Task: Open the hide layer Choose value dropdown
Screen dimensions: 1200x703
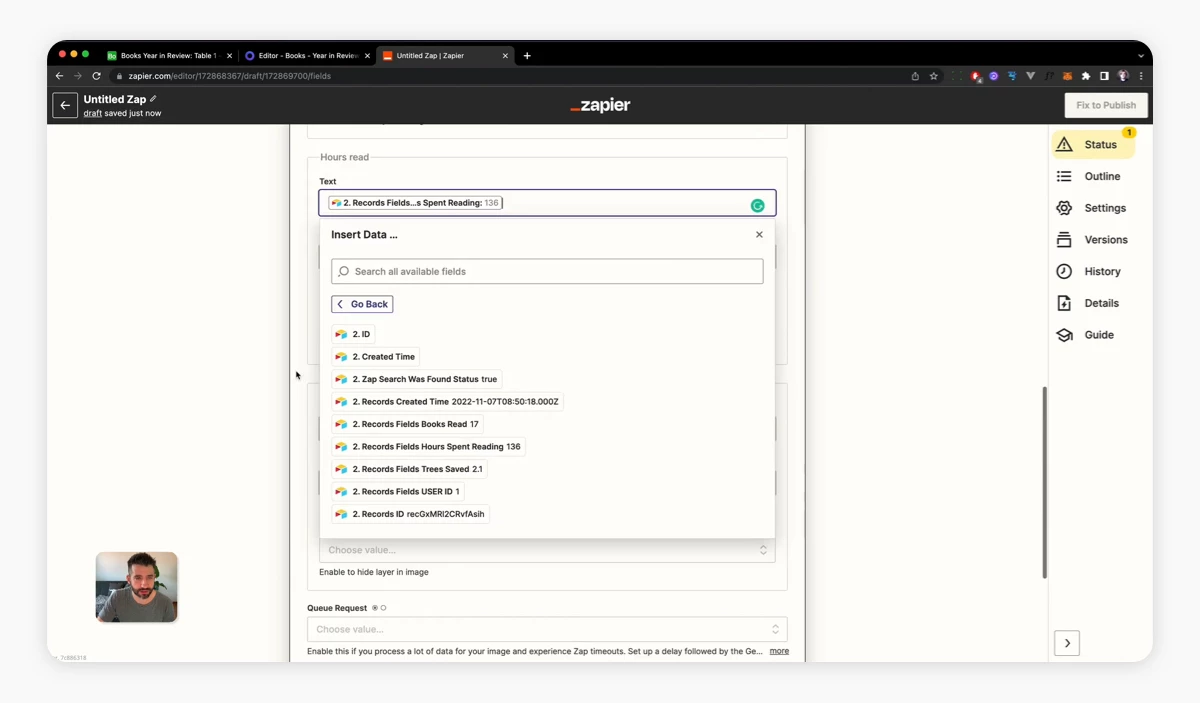Action: point(547,550)
